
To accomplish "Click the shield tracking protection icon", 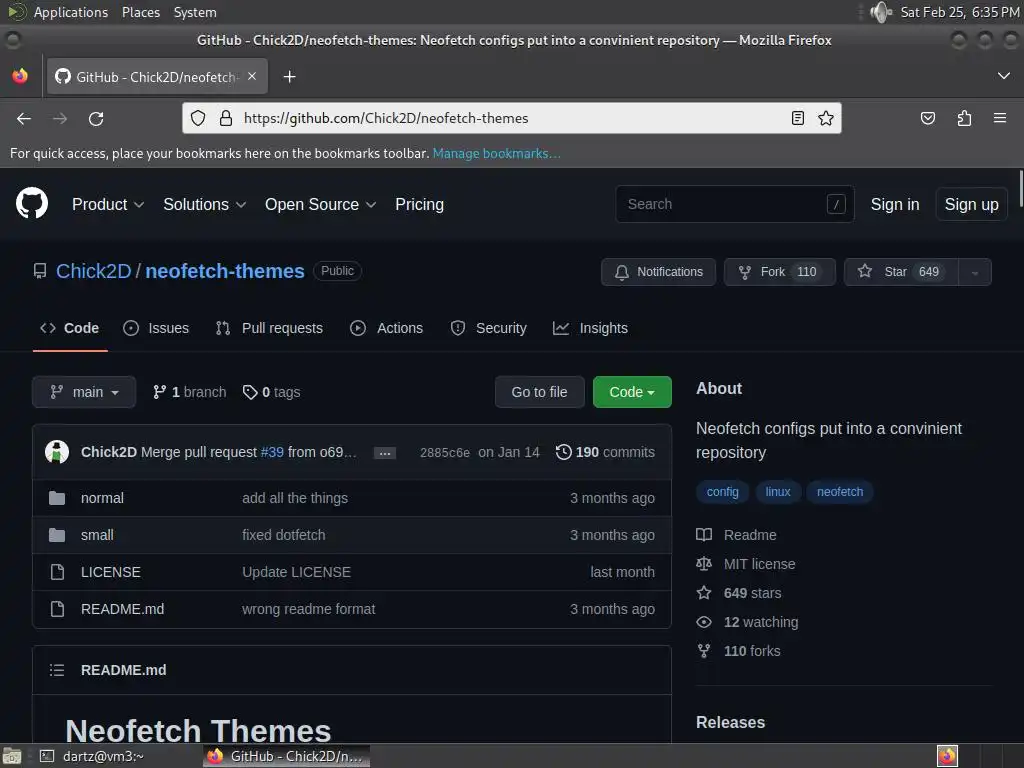I will 198,118.
